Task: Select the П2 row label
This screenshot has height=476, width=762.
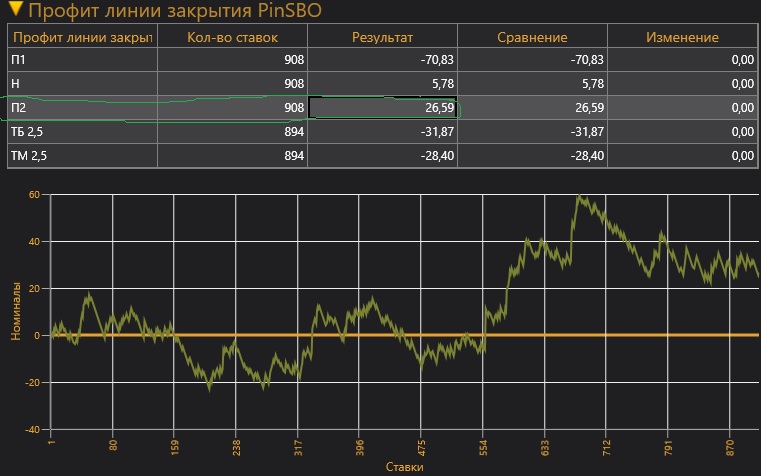Action: (20, 107)
